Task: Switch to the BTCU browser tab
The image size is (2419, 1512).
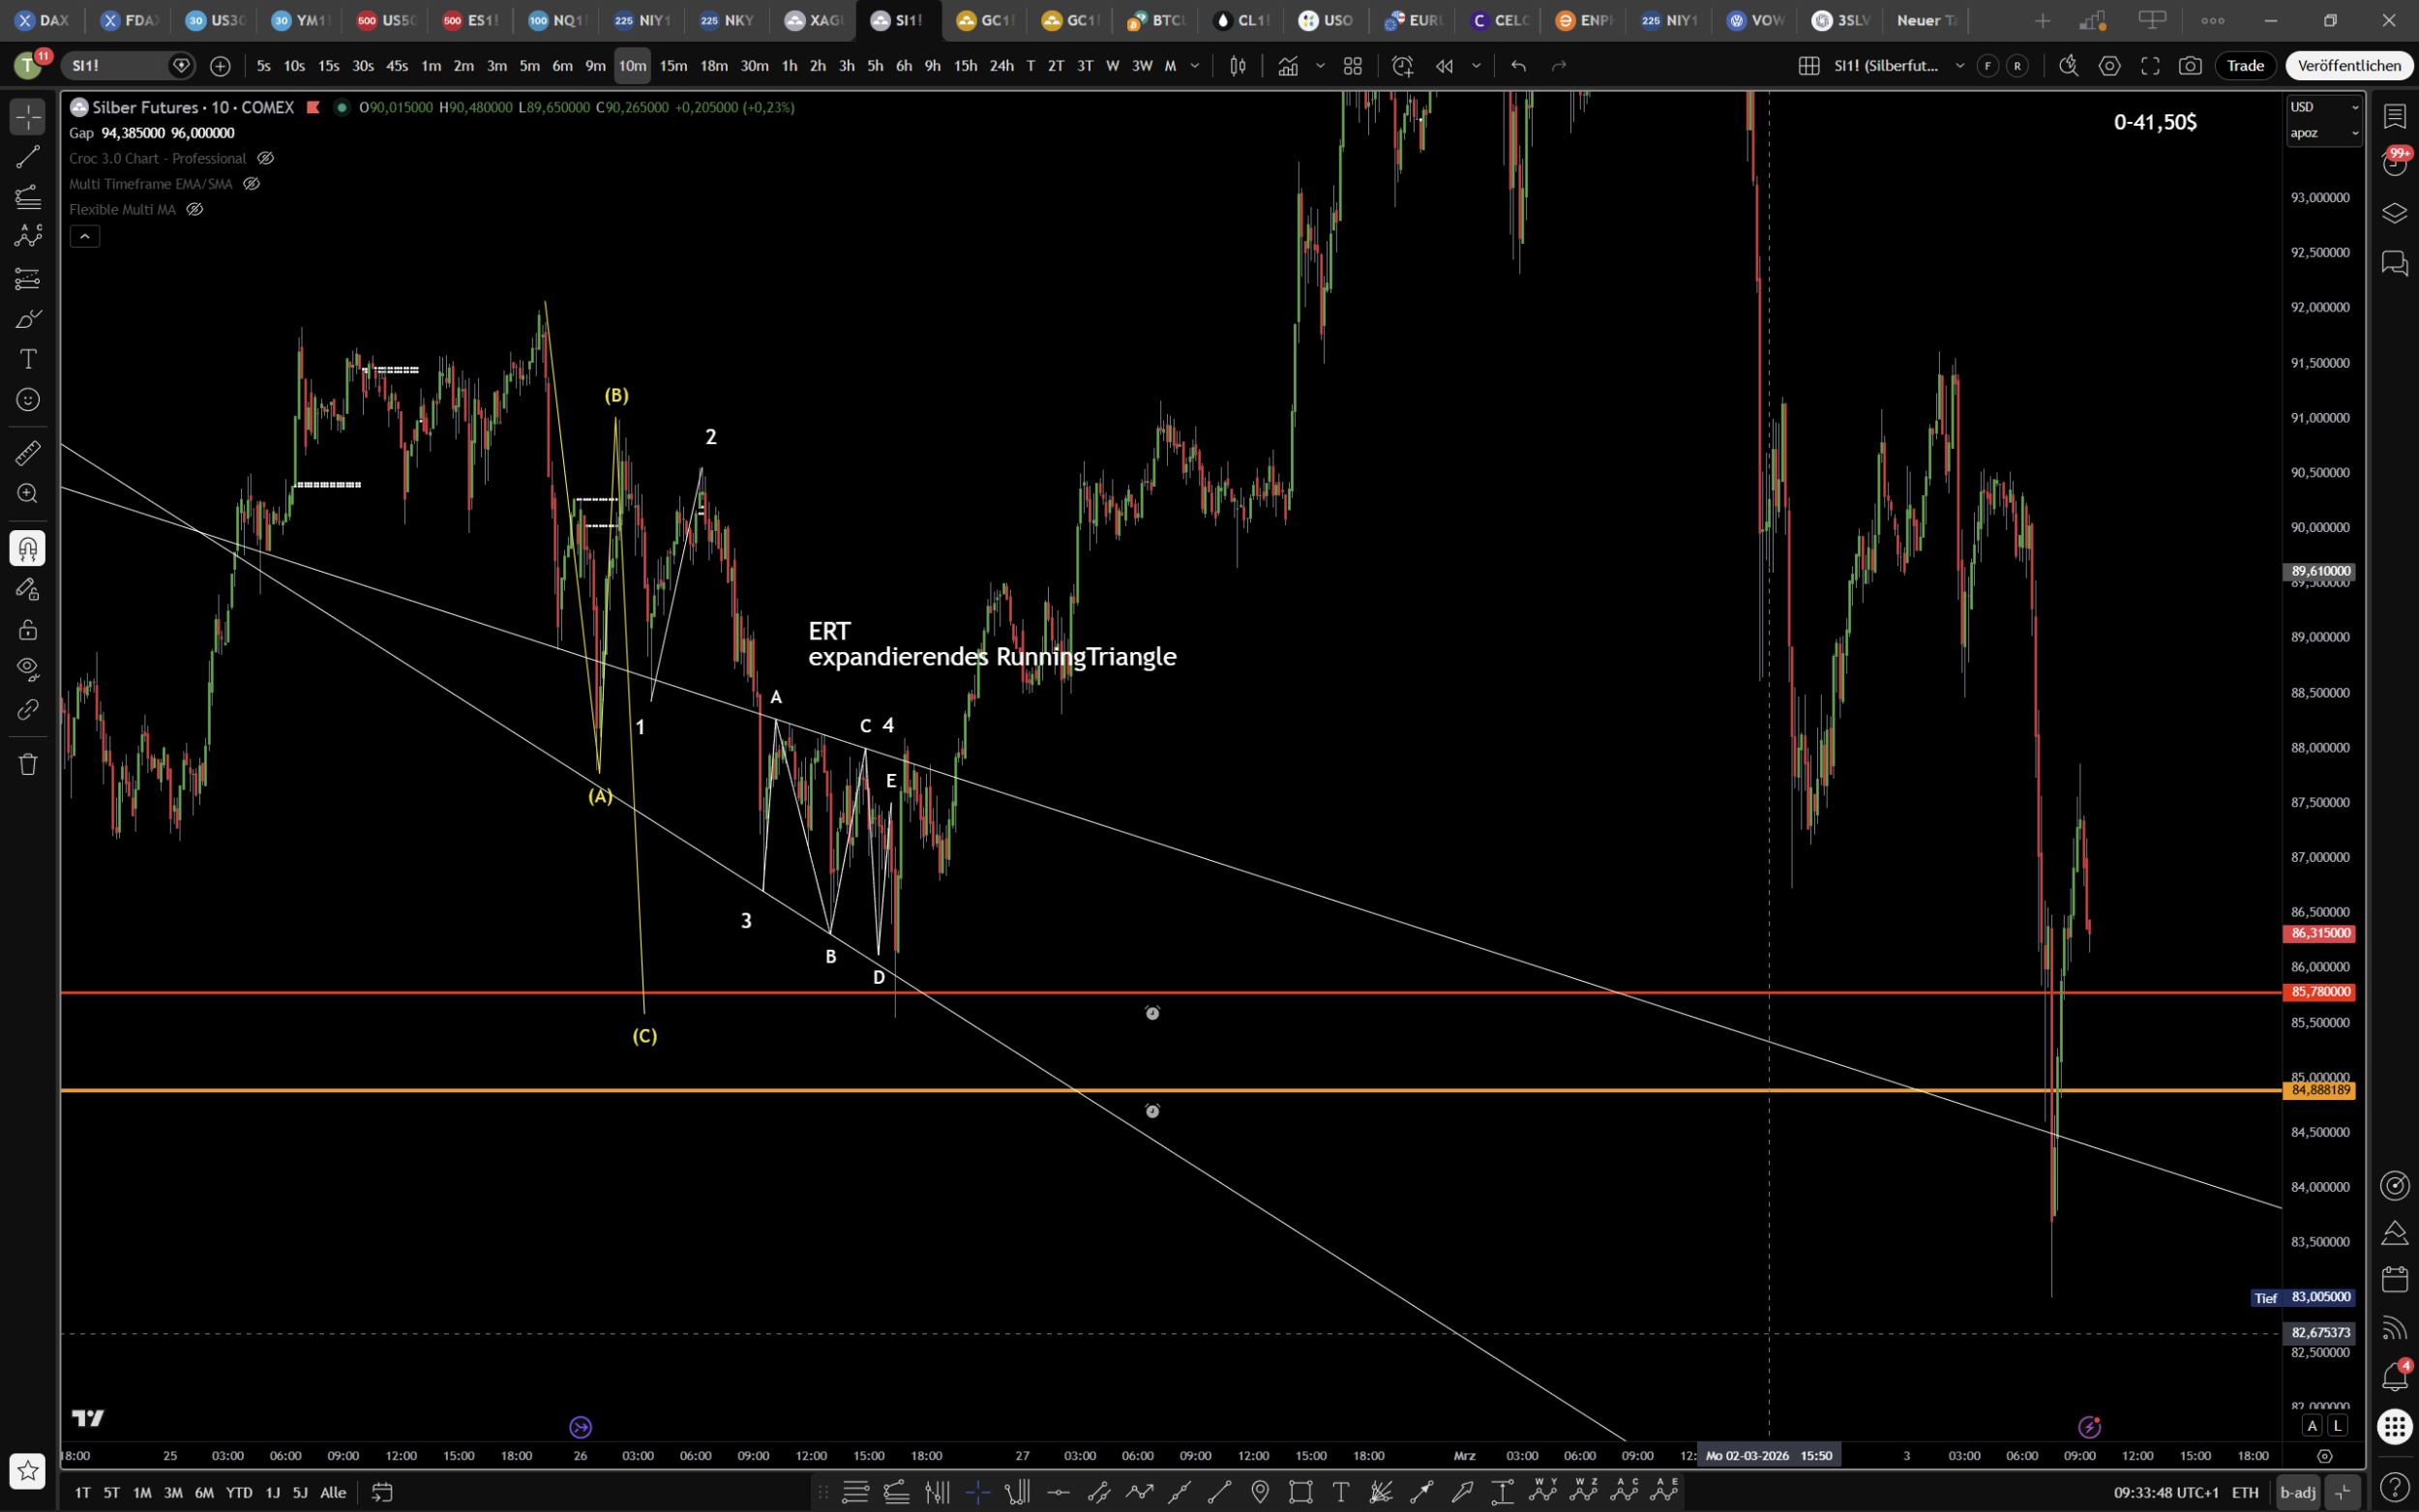Action: (1157, 20)
